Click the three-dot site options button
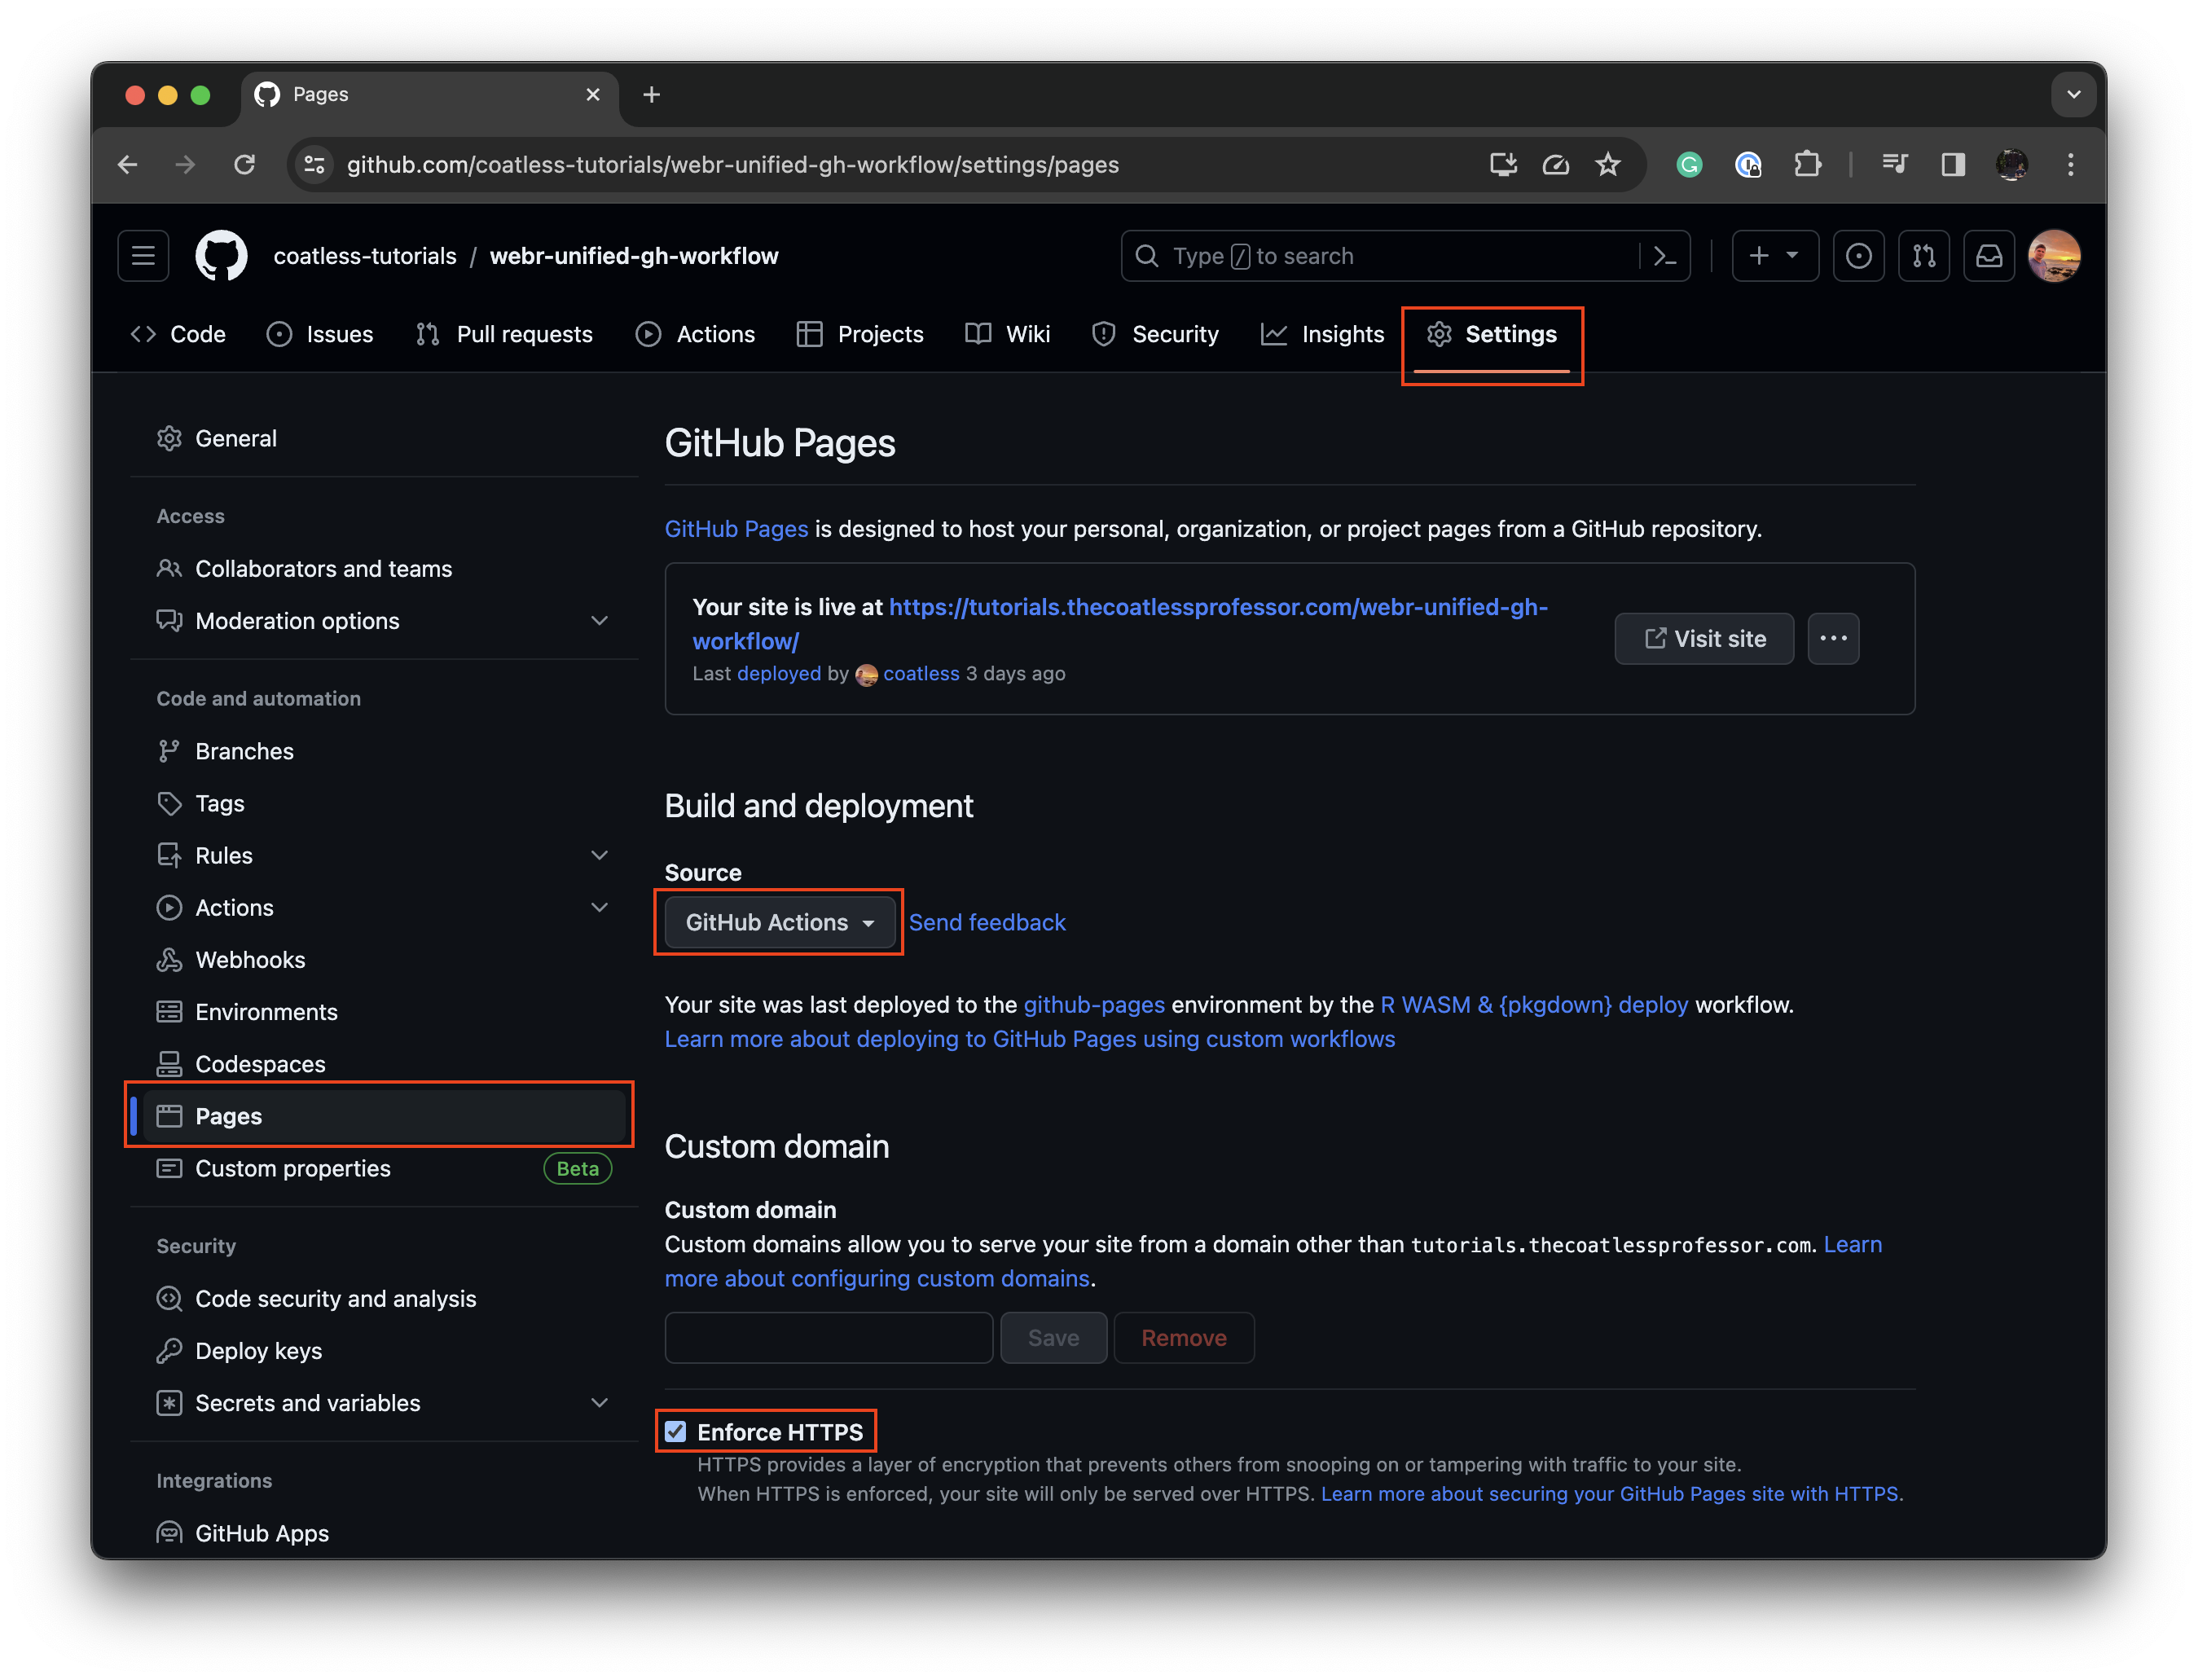 point(1832,638)
